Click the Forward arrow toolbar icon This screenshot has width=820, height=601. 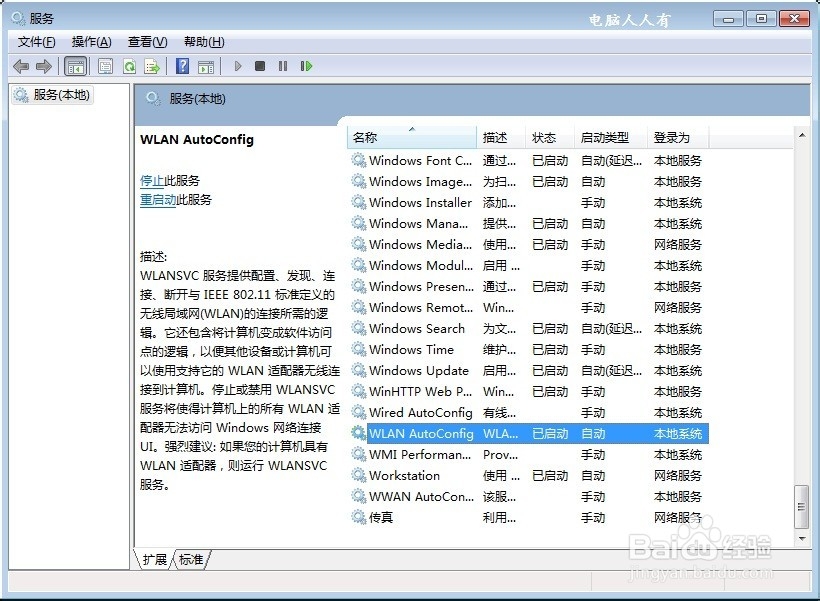pyautogui.click(x=44, y=66)
